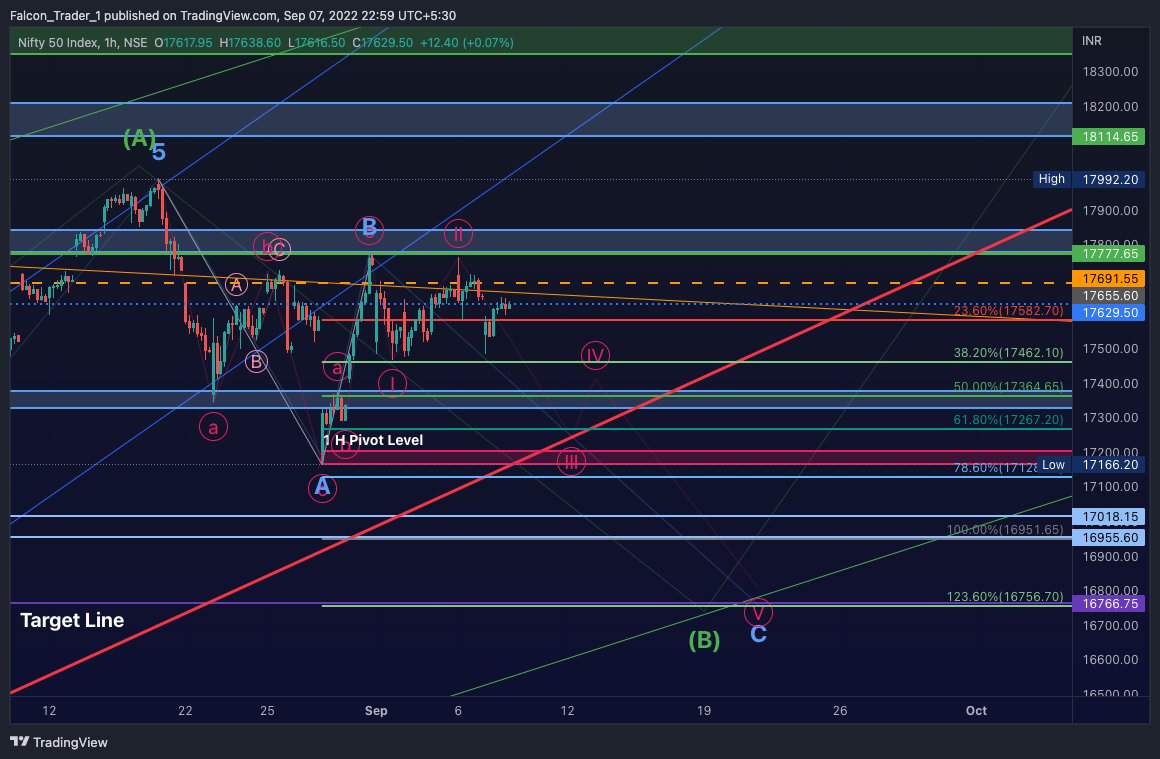The image size is (1160, 759).
Task: Click the 17400.00 price axis tick
Action: [x=1110, y=383]
